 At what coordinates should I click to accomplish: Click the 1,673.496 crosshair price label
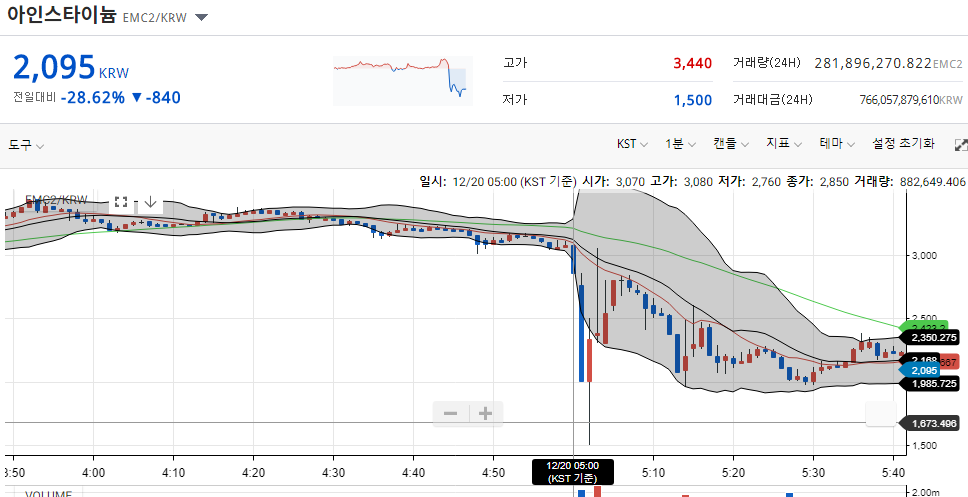934,423
